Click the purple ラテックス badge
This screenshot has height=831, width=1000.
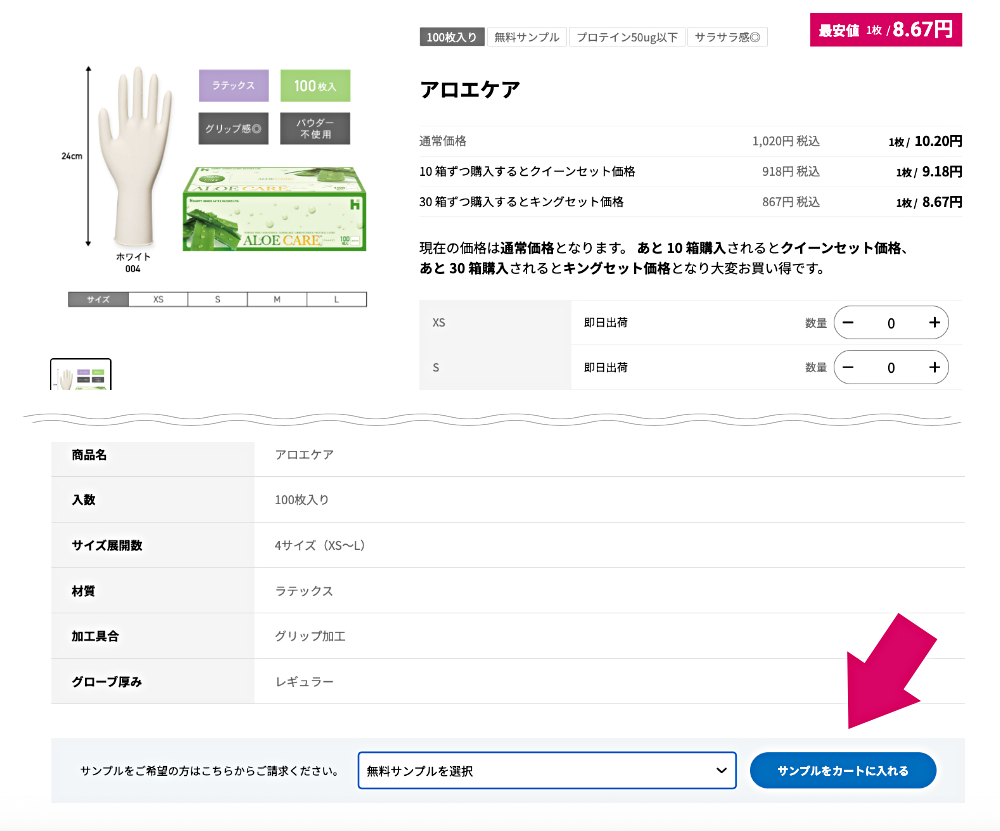point(233,86)
